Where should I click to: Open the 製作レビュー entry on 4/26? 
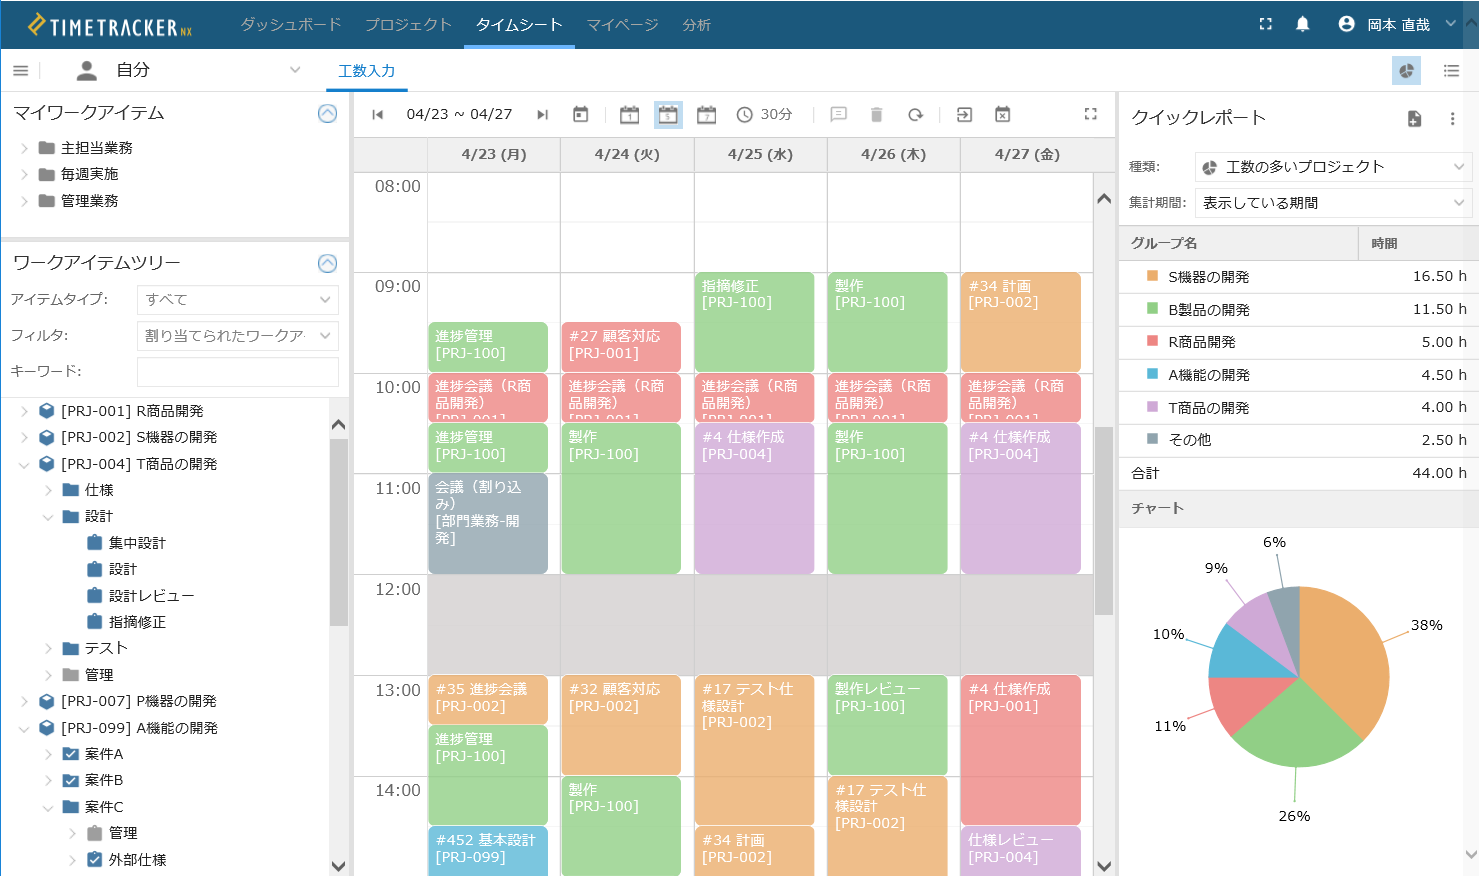(x=887, y=725)
